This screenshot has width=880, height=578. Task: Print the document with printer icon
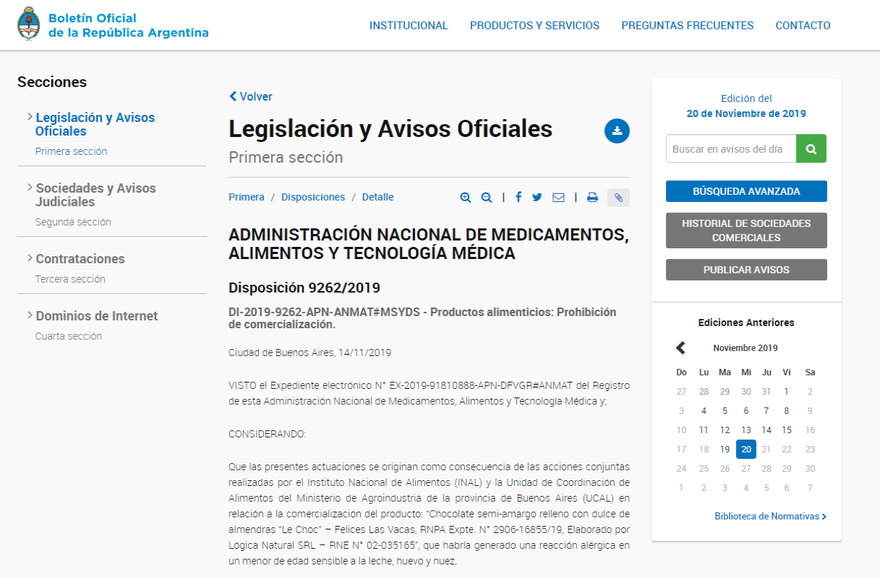pyautogui.click(x=592, y=198)
